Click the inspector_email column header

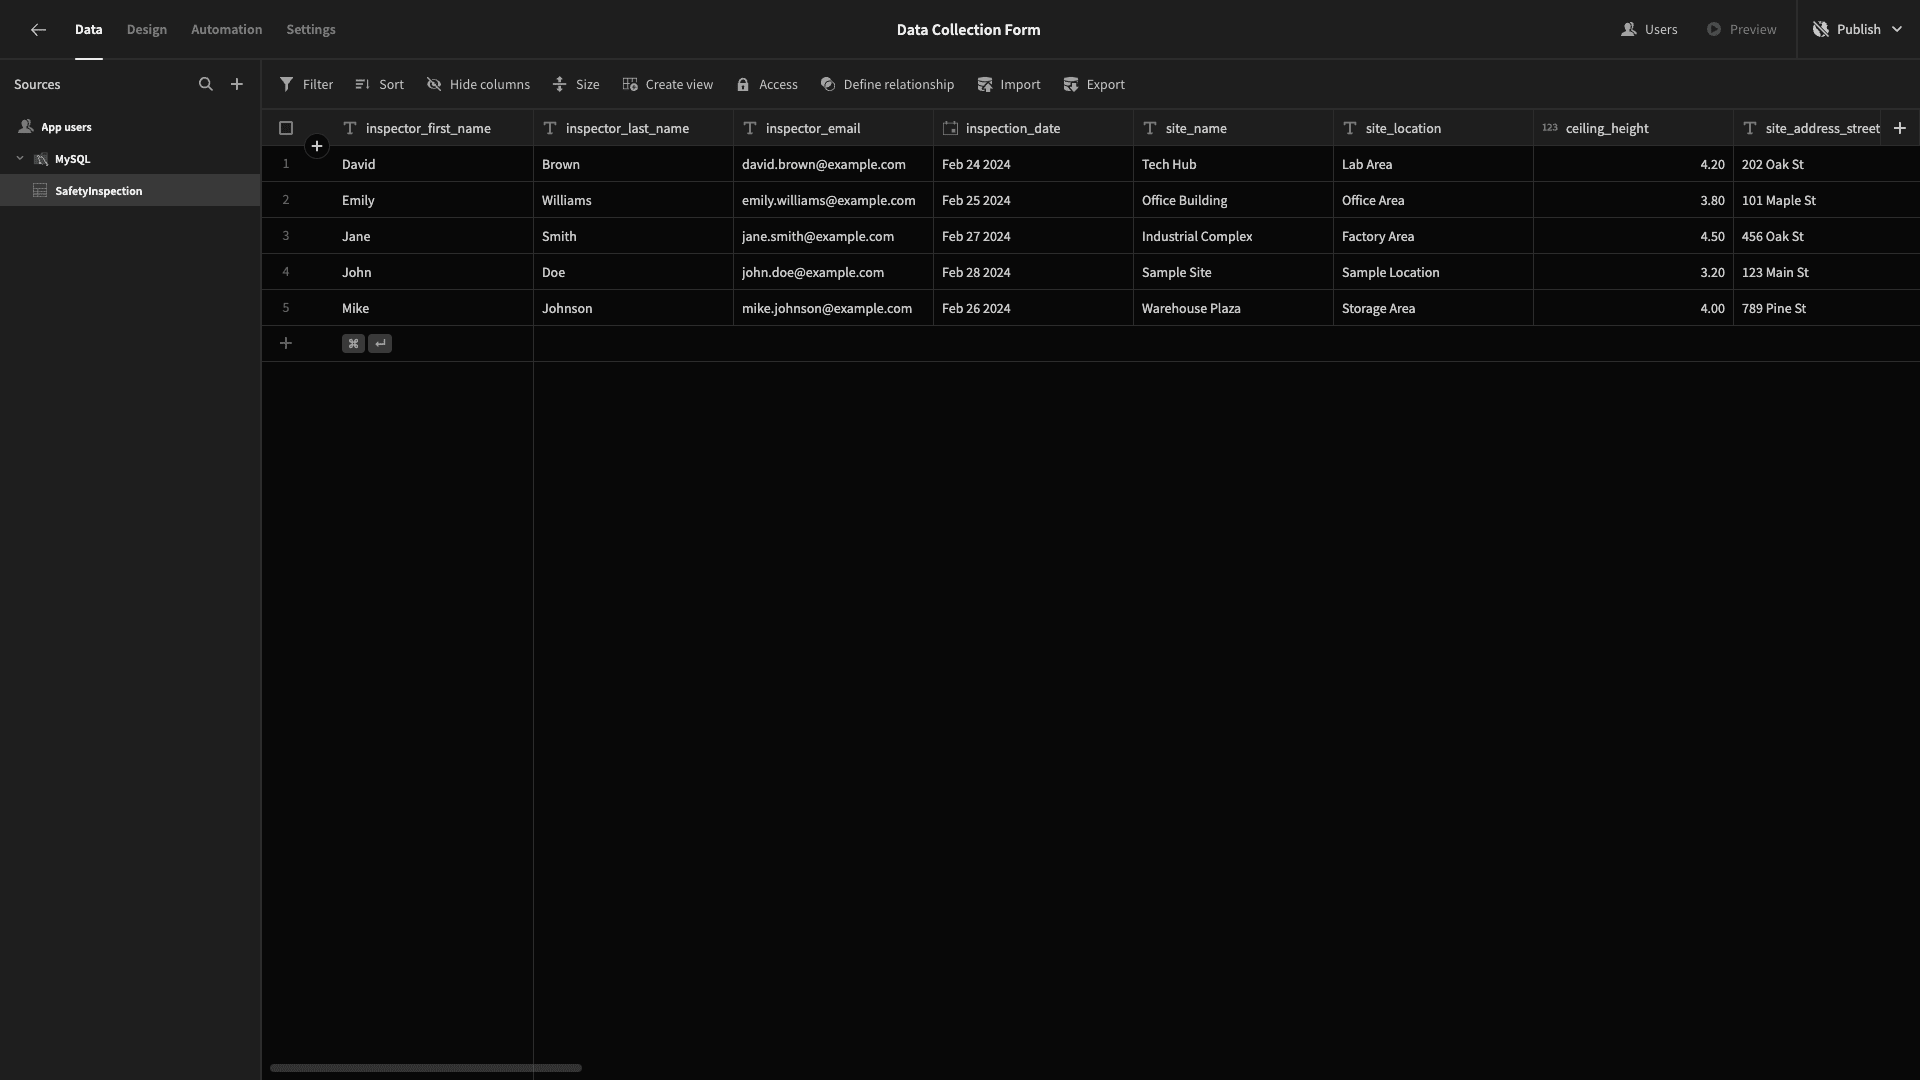(x=833, y=128)
